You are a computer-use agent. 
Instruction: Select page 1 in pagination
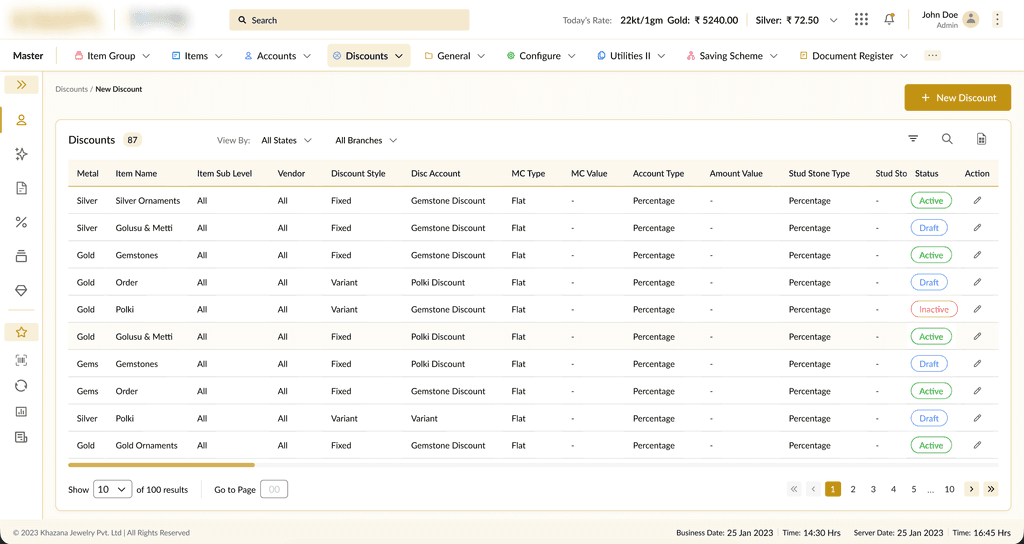coord(833,489)
